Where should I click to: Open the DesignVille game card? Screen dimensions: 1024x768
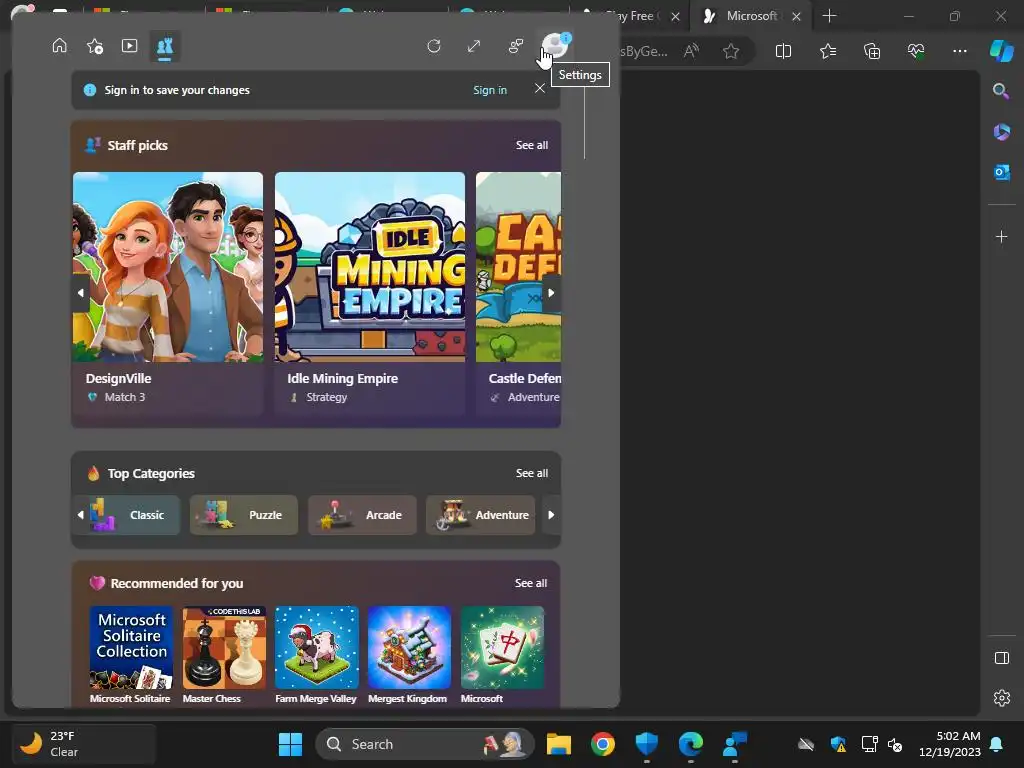point(168,293)
